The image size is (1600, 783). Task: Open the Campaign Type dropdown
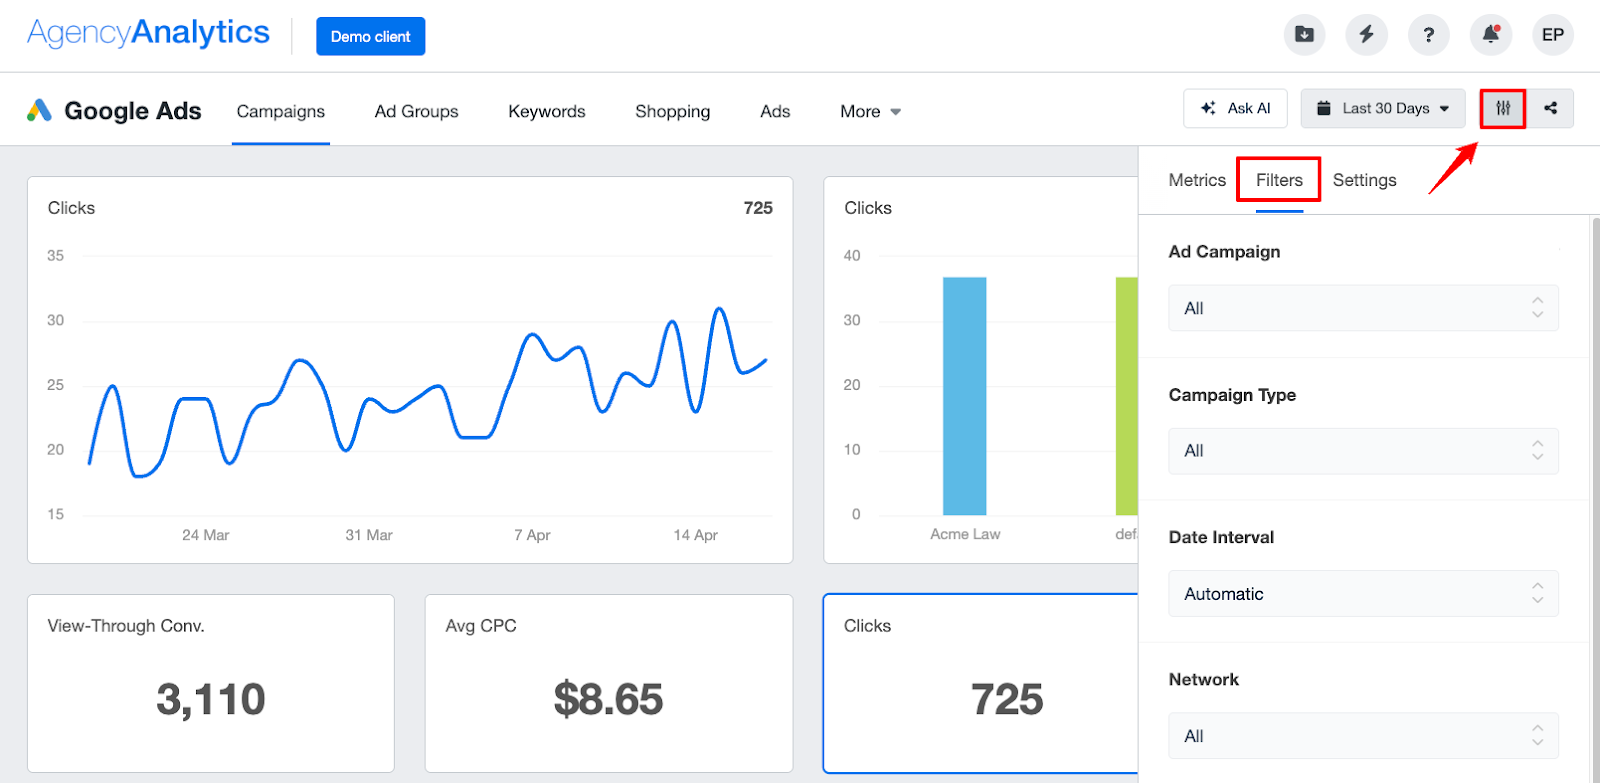[x=1363, y=451]
